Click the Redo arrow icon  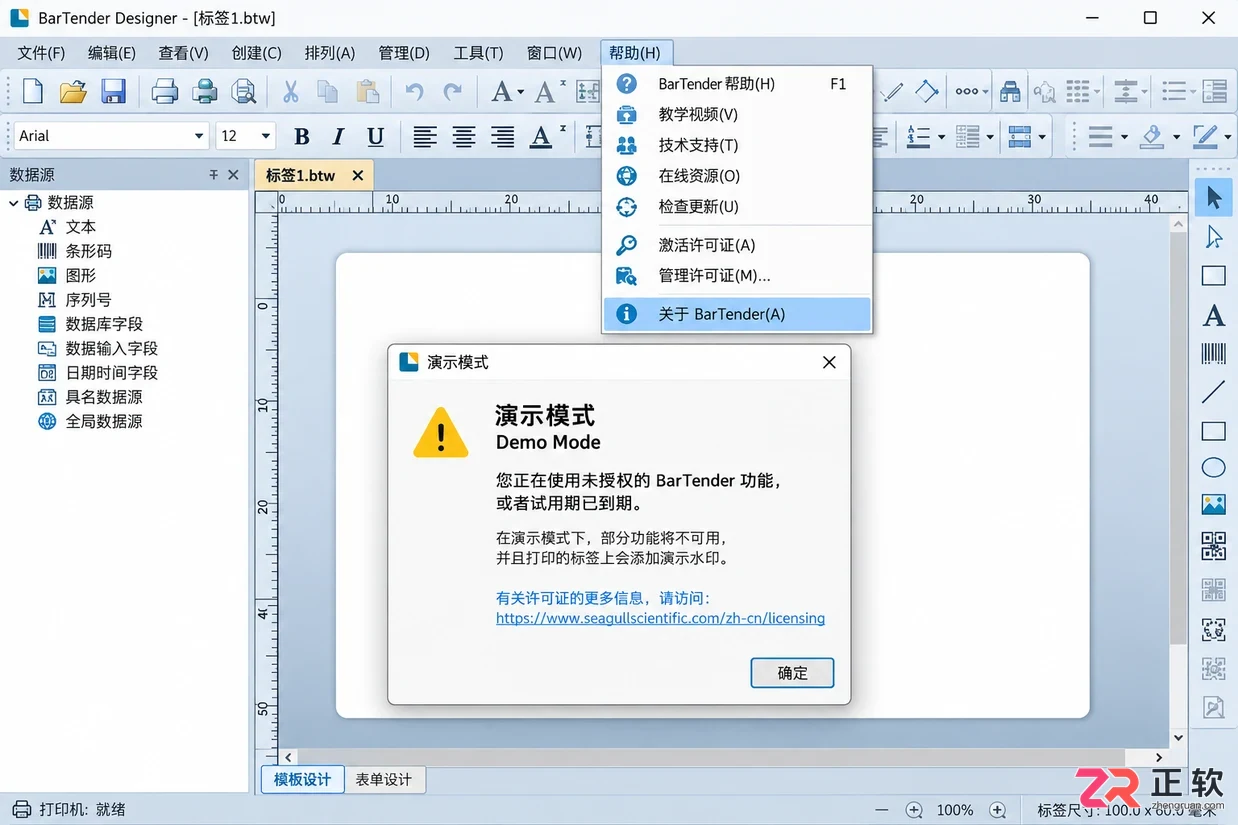pyautogui.click(x=452, y=91)
